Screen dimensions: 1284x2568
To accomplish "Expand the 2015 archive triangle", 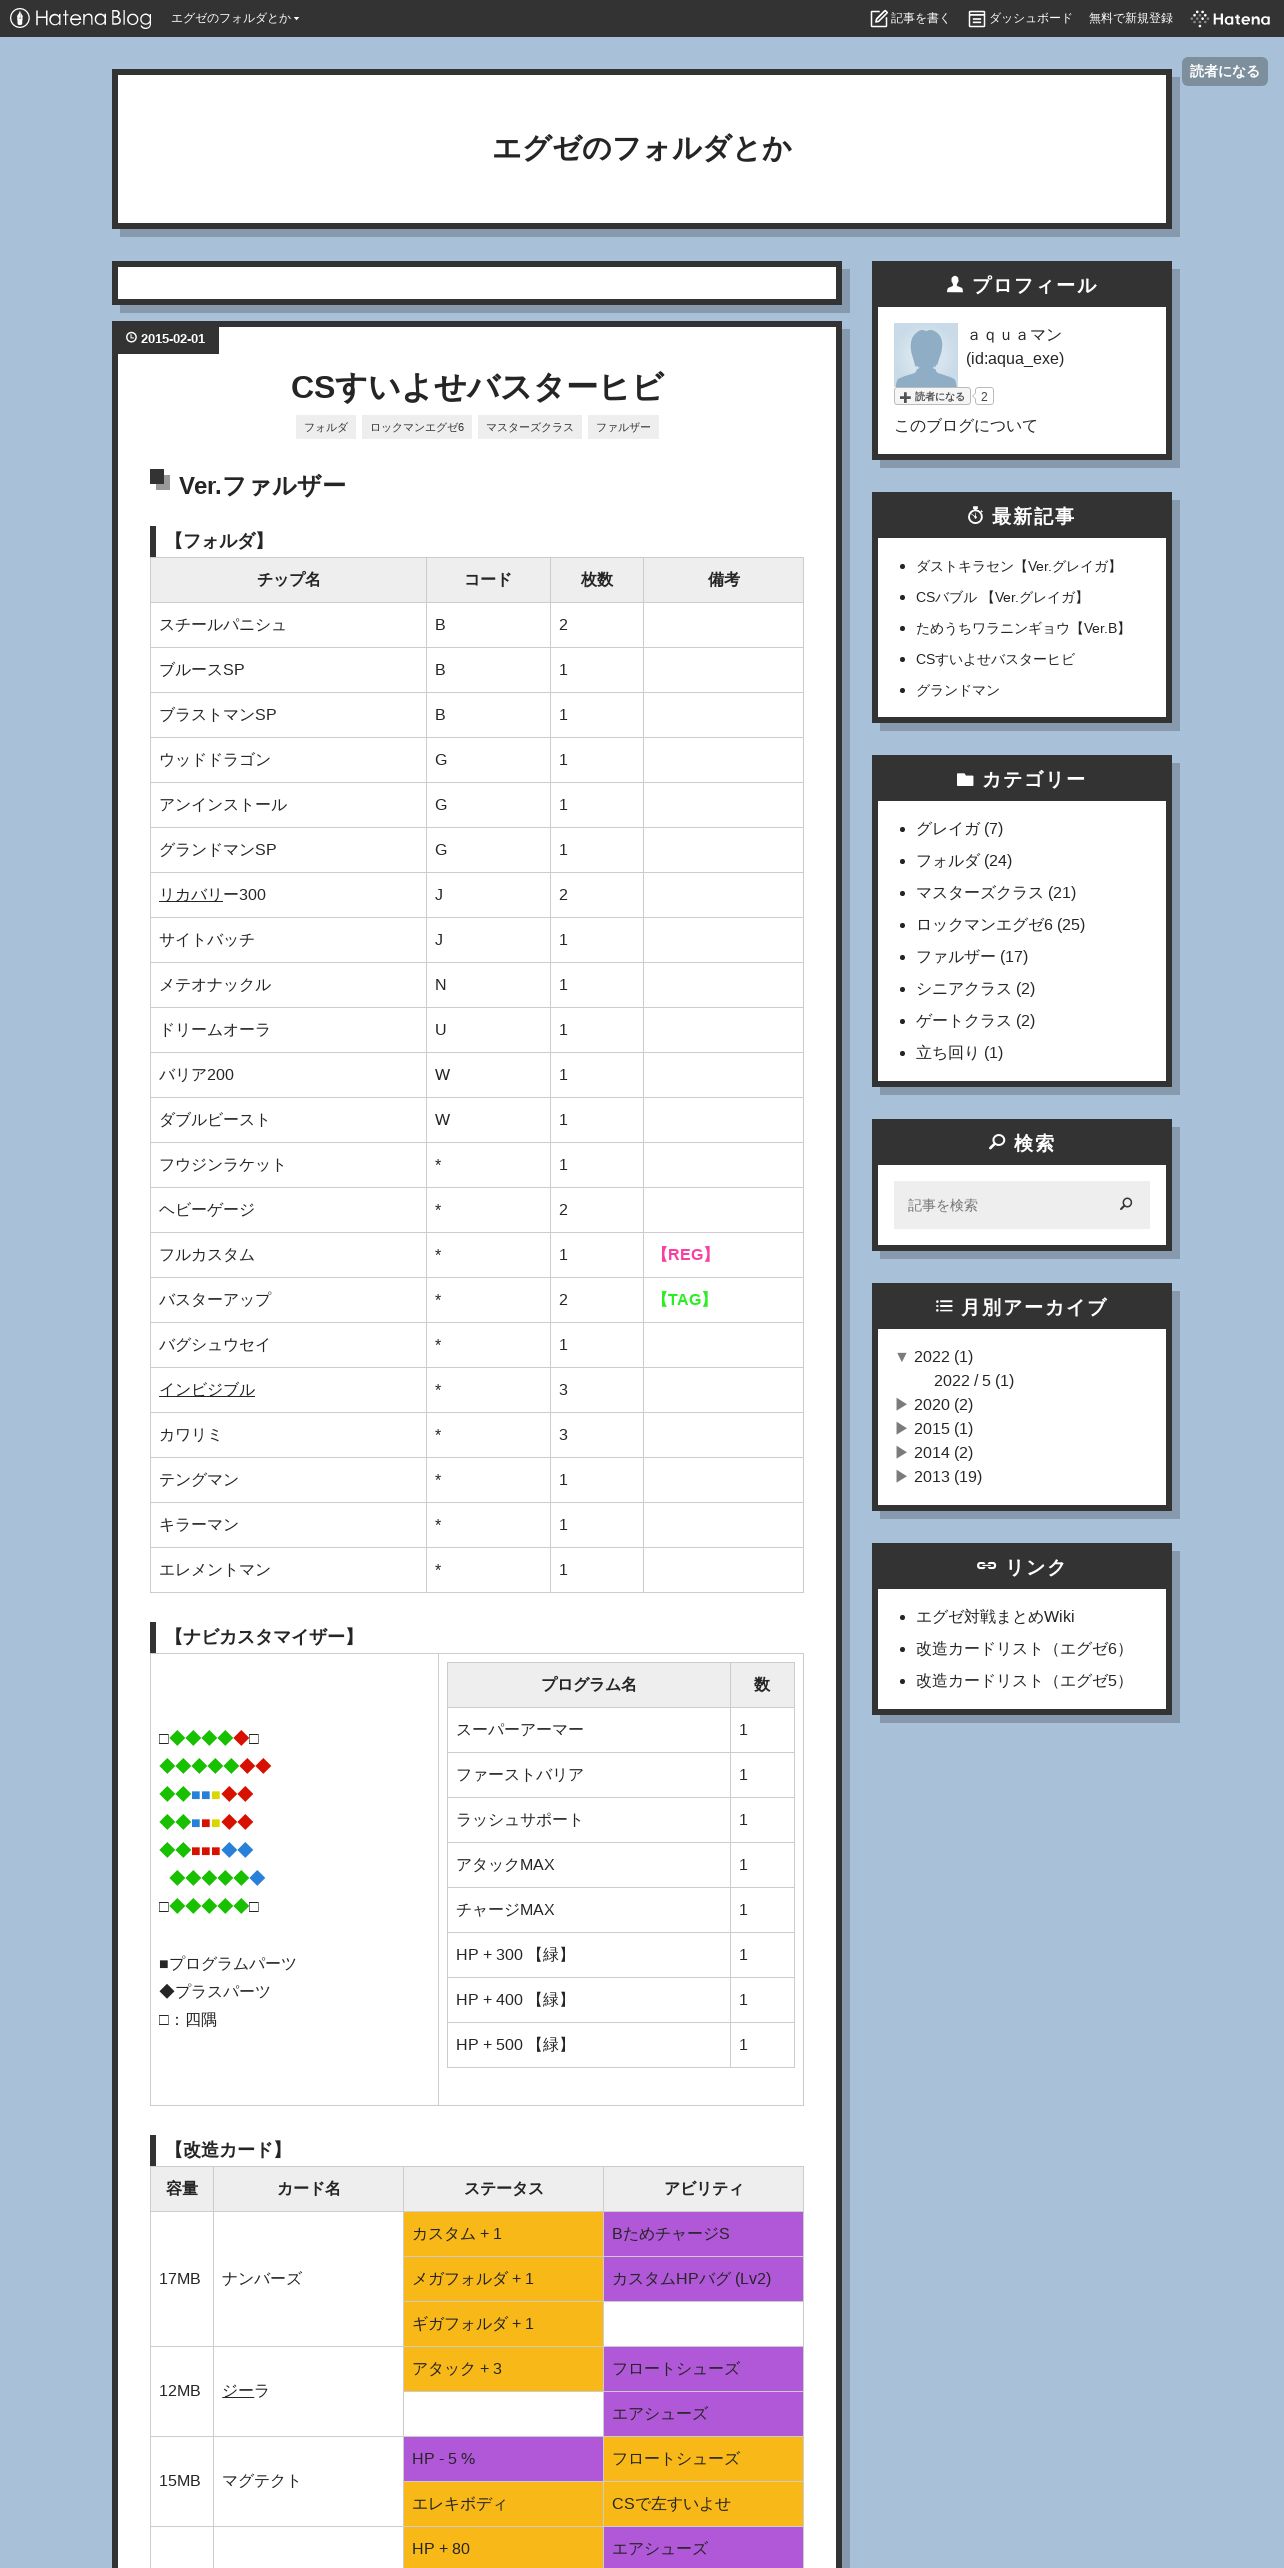I will pos(901,1429).
